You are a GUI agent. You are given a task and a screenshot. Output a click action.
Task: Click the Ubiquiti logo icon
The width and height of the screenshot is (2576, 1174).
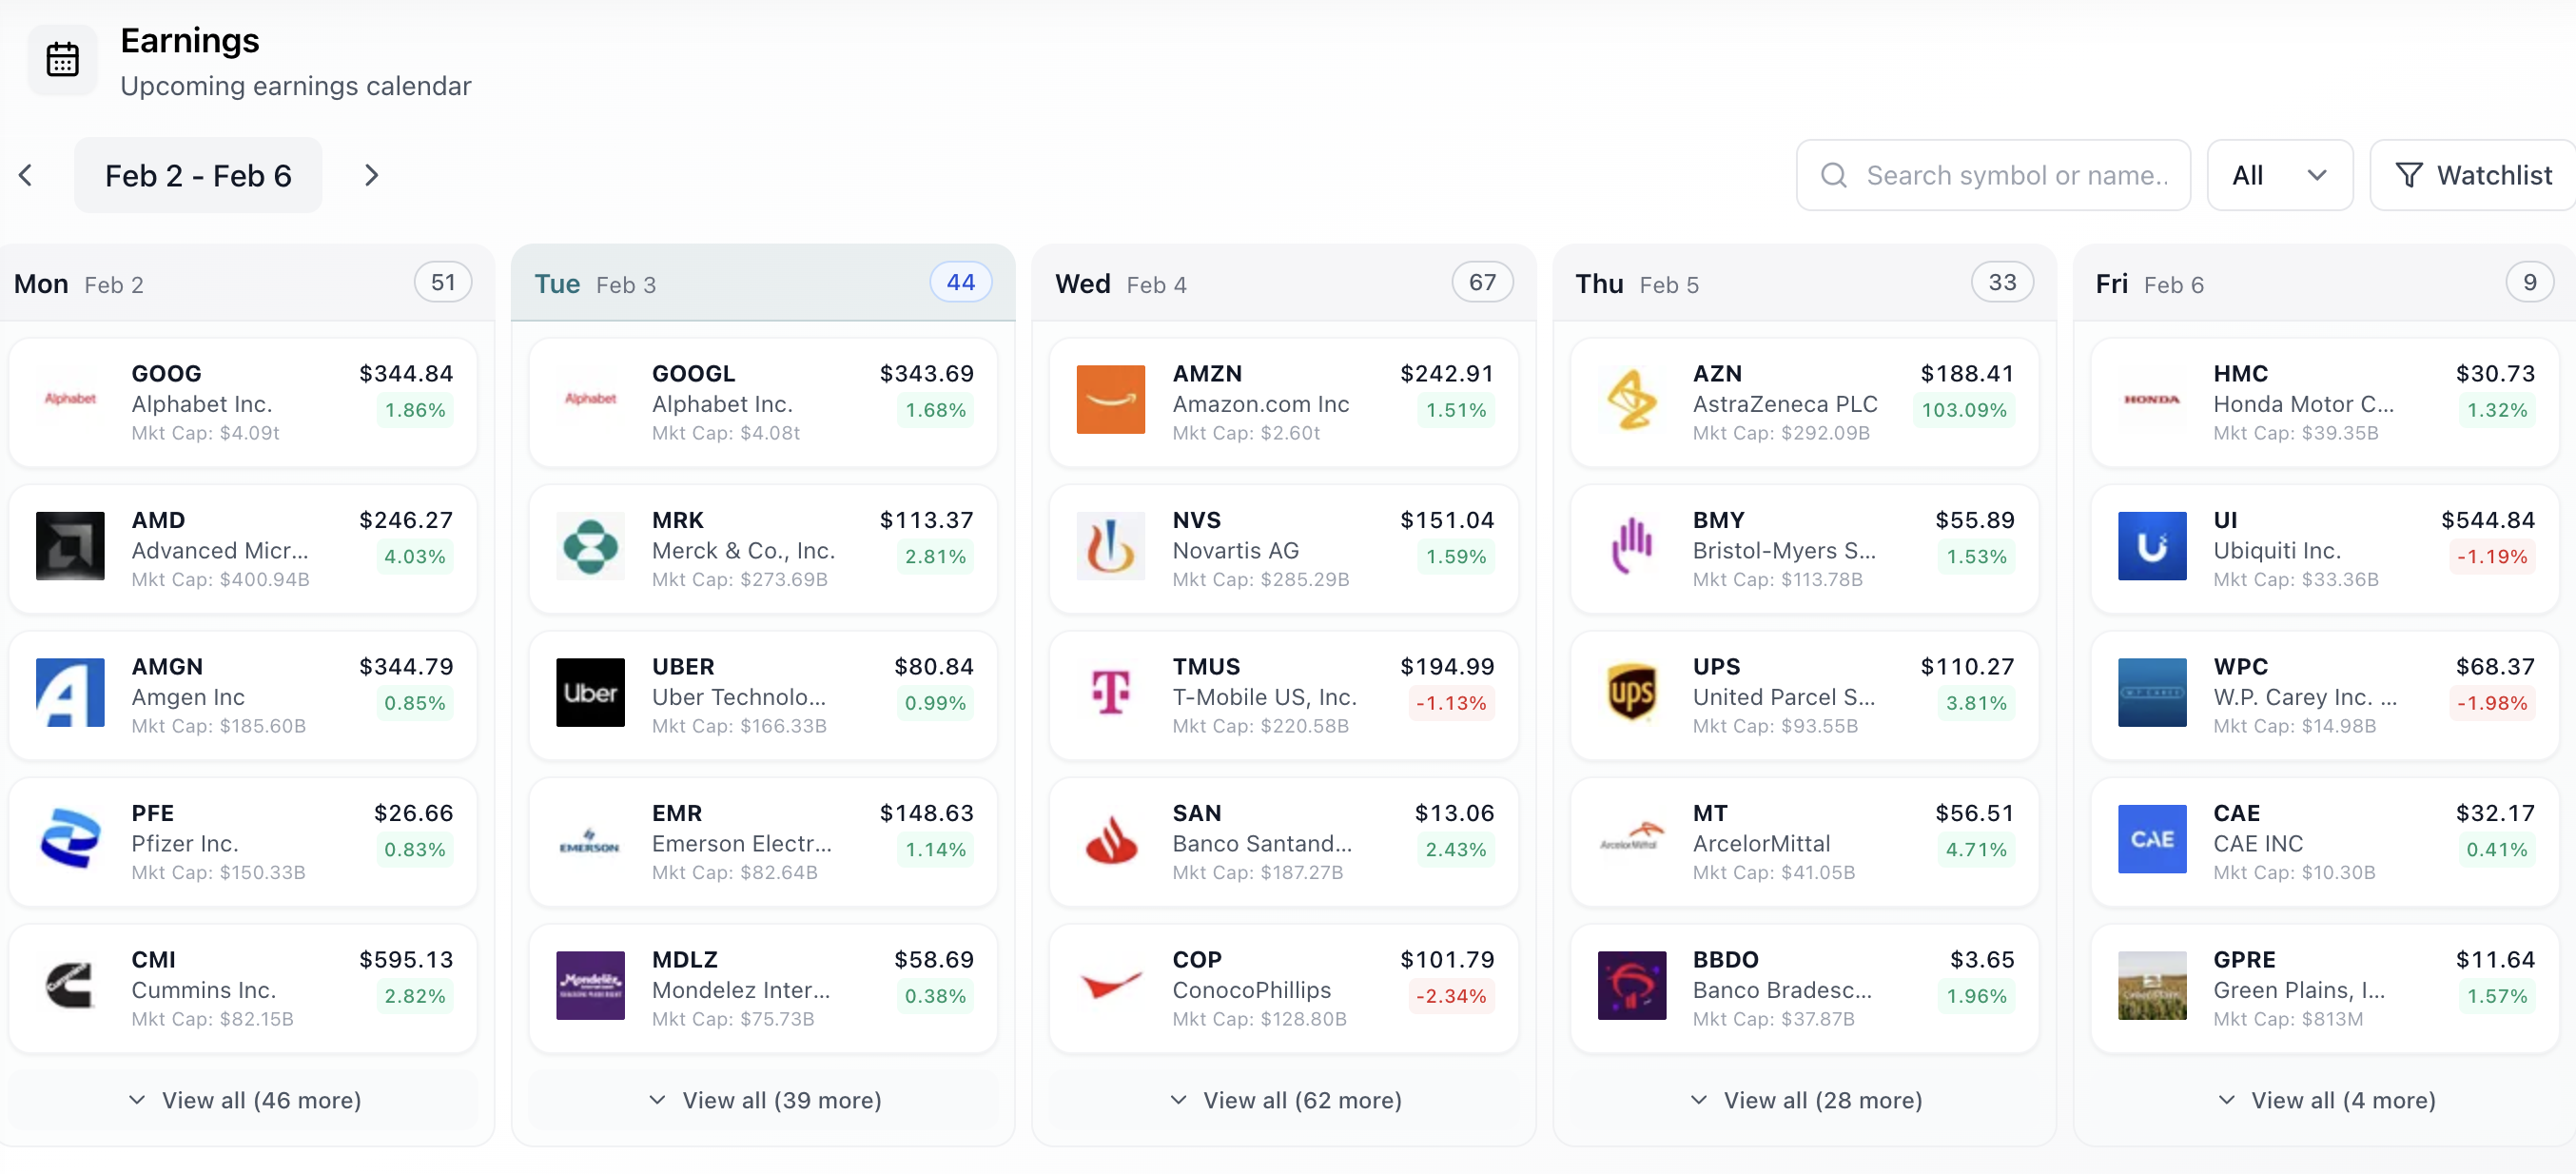coord(2151,547)
